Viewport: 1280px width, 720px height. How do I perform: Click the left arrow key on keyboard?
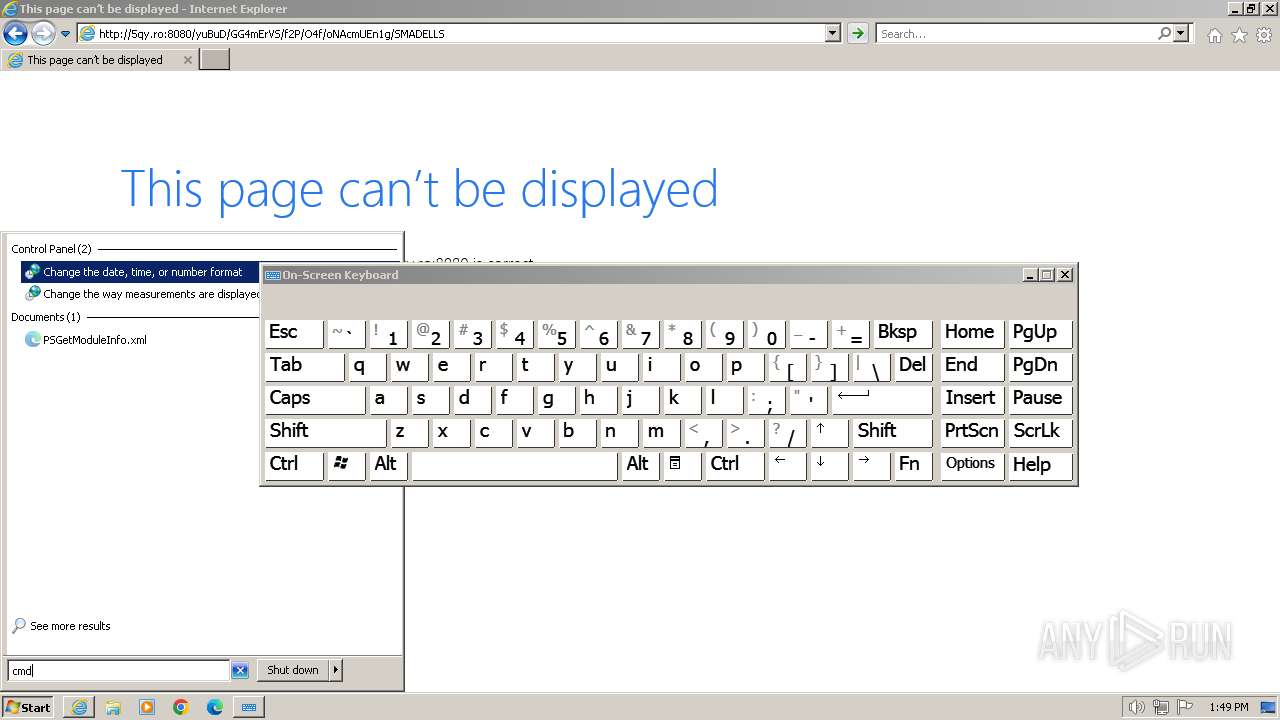point(787,465)
